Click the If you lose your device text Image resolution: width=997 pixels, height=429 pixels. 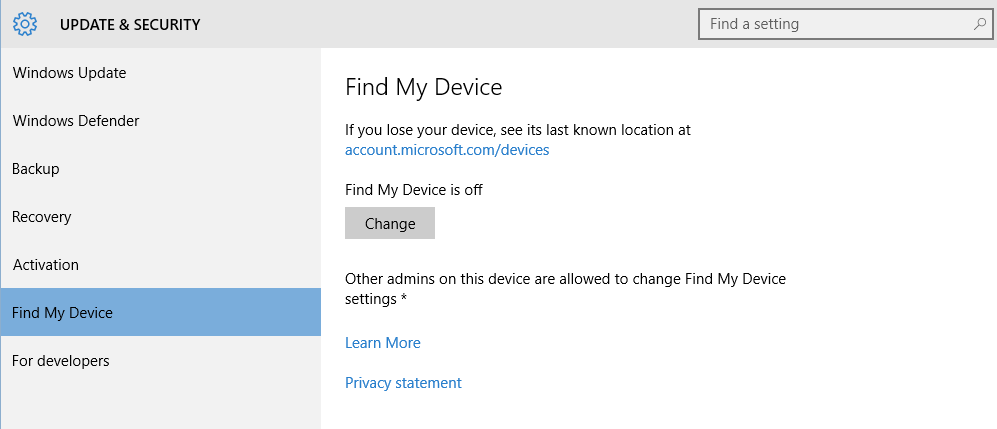click(x=517, y=130)
